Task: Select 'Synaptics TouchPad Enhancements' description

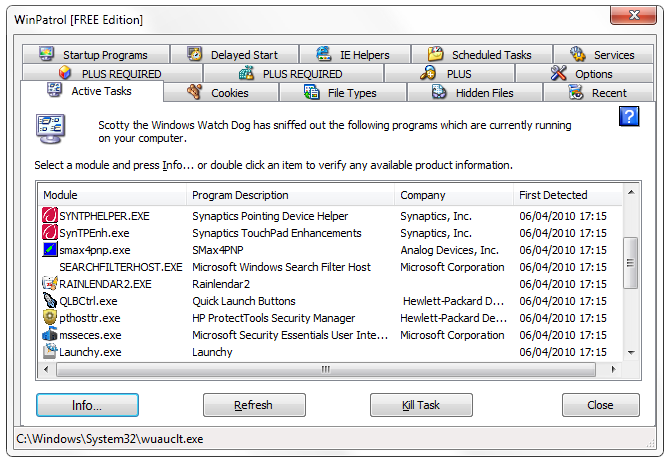Action: [x=276, y=233]
